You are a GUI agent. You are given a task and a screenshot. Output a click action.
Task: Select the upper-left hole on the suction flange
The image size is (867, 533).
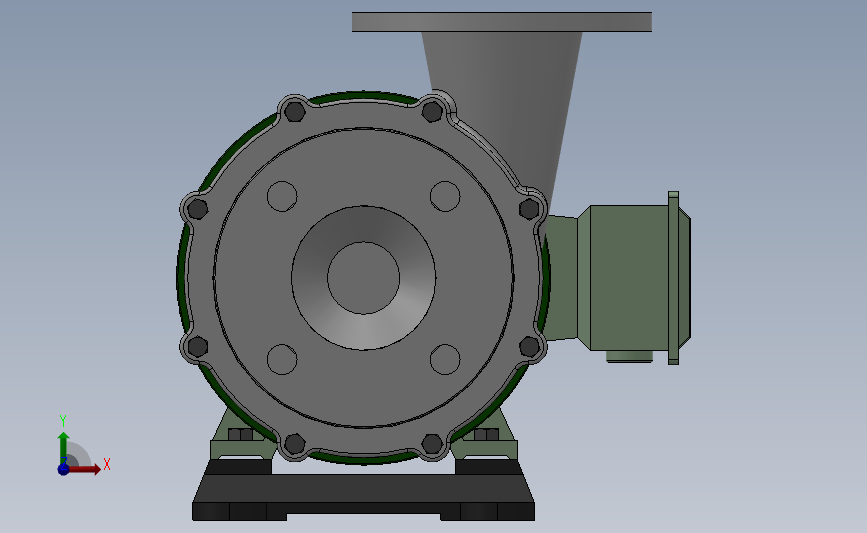point(282,196)
